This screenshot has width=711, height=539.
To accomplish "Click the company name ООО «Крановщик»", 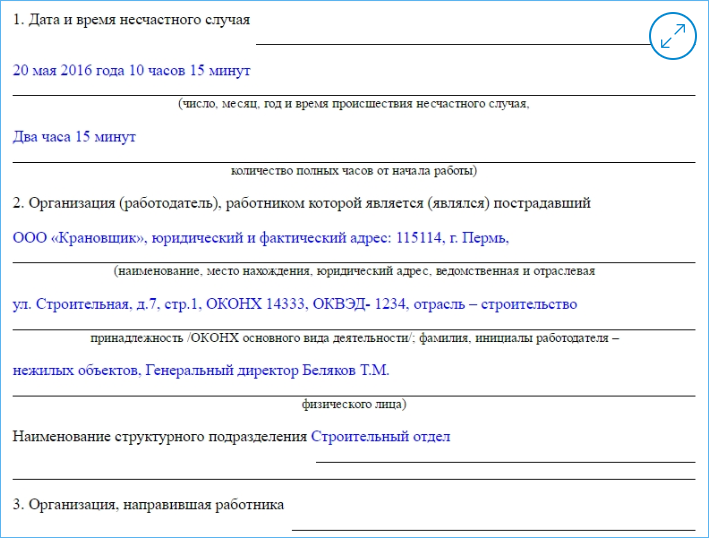I will (82, 238).
